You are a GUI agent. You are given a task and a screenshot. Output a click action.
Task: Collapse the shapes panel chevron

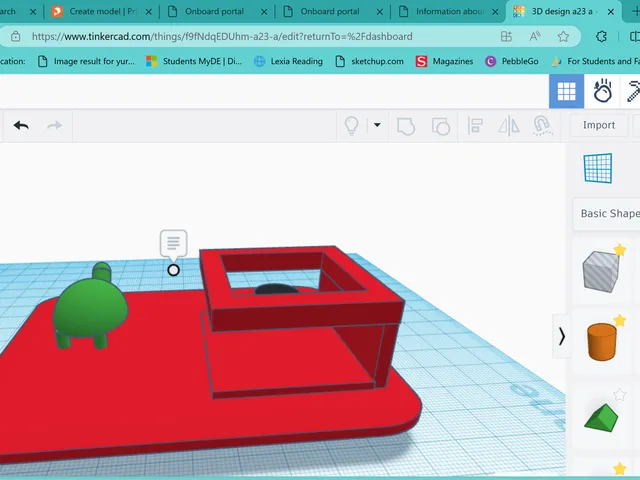[x=562, y=337]
